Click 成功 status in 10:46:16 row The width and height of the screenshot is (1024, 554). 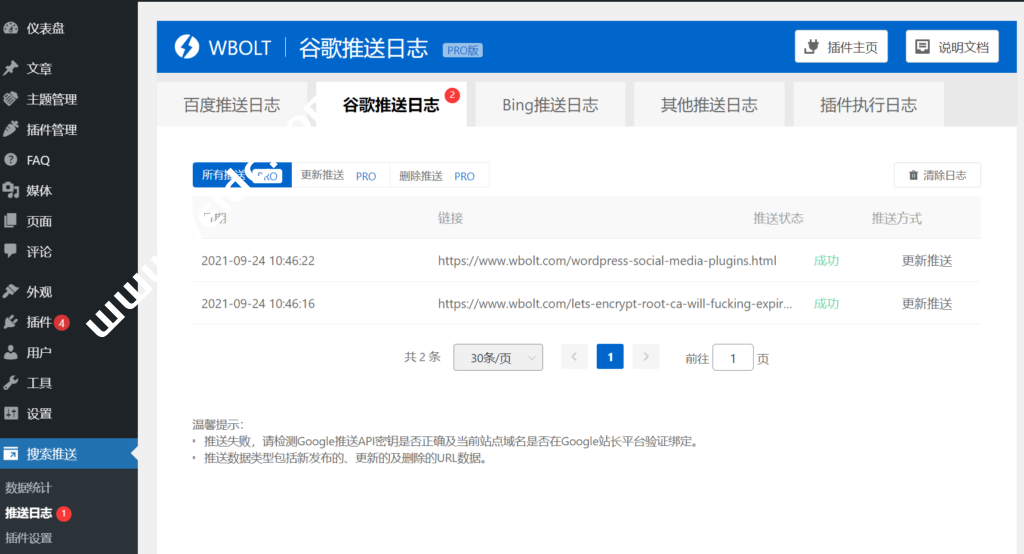point(826,304)
